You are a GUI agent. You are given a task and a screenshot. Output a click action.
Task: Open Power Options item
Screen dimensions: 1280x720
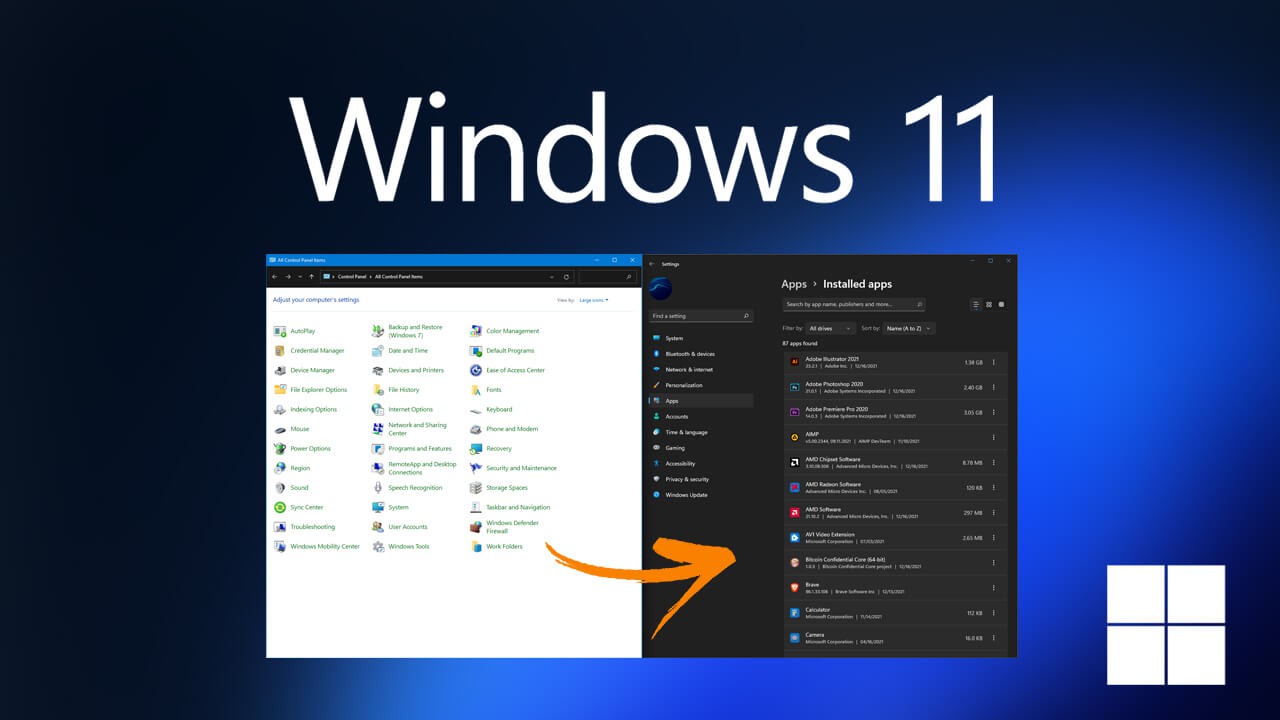pyautogui.click(x=302, y=449)
